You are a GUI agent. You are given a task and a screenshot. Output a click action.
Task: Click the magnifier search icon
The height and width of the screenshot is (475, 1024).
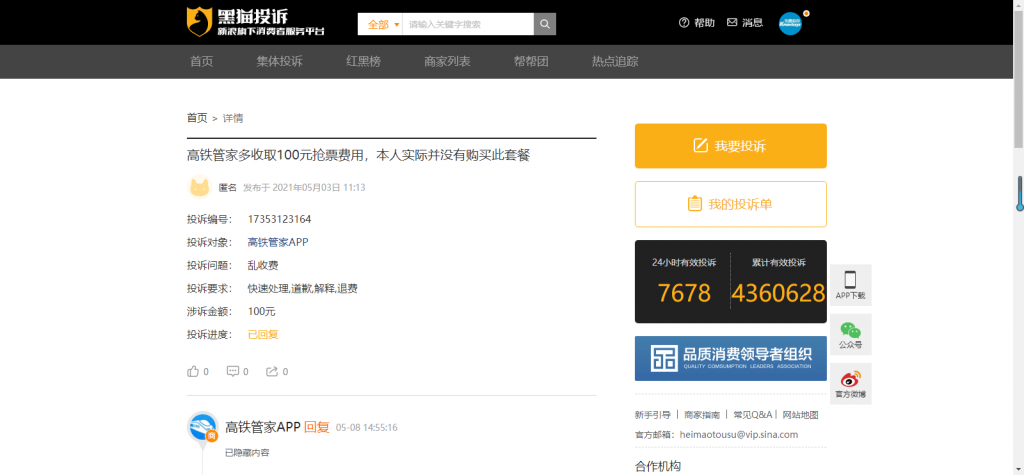pos(545,24)
